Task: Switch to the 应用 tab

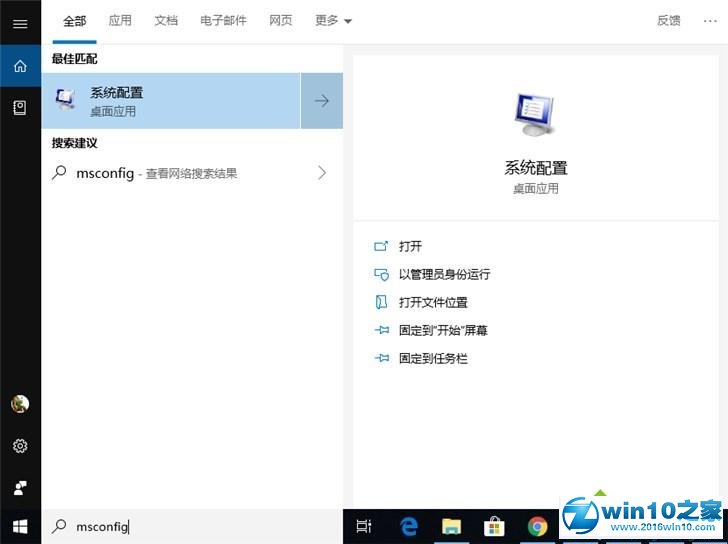Action: point(120,20)
